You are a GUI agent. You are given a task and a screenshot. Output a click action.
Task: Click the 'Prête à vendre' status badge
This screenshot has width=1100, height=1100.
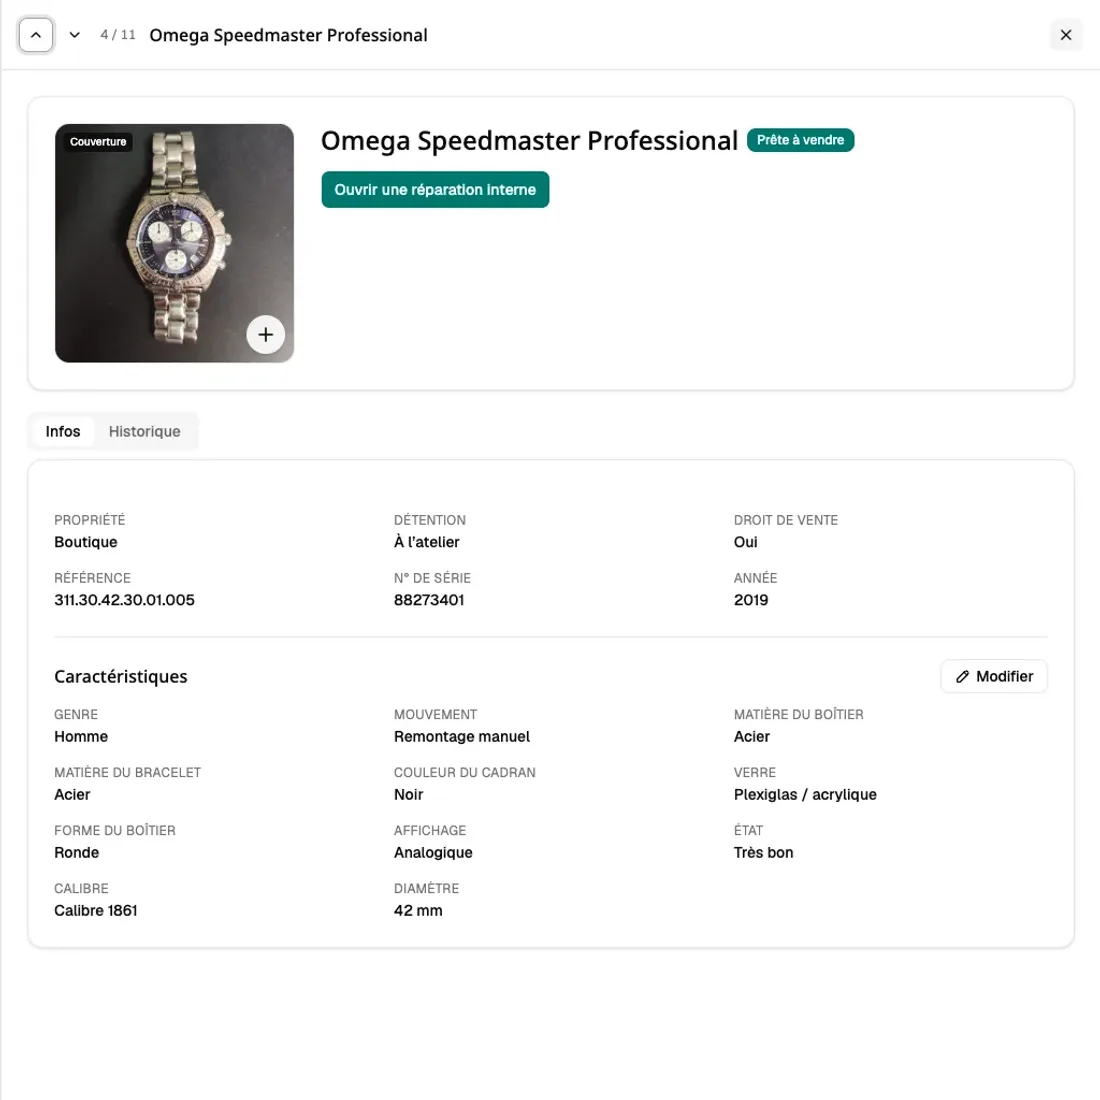pyautogui.click(x=800, y=140)
